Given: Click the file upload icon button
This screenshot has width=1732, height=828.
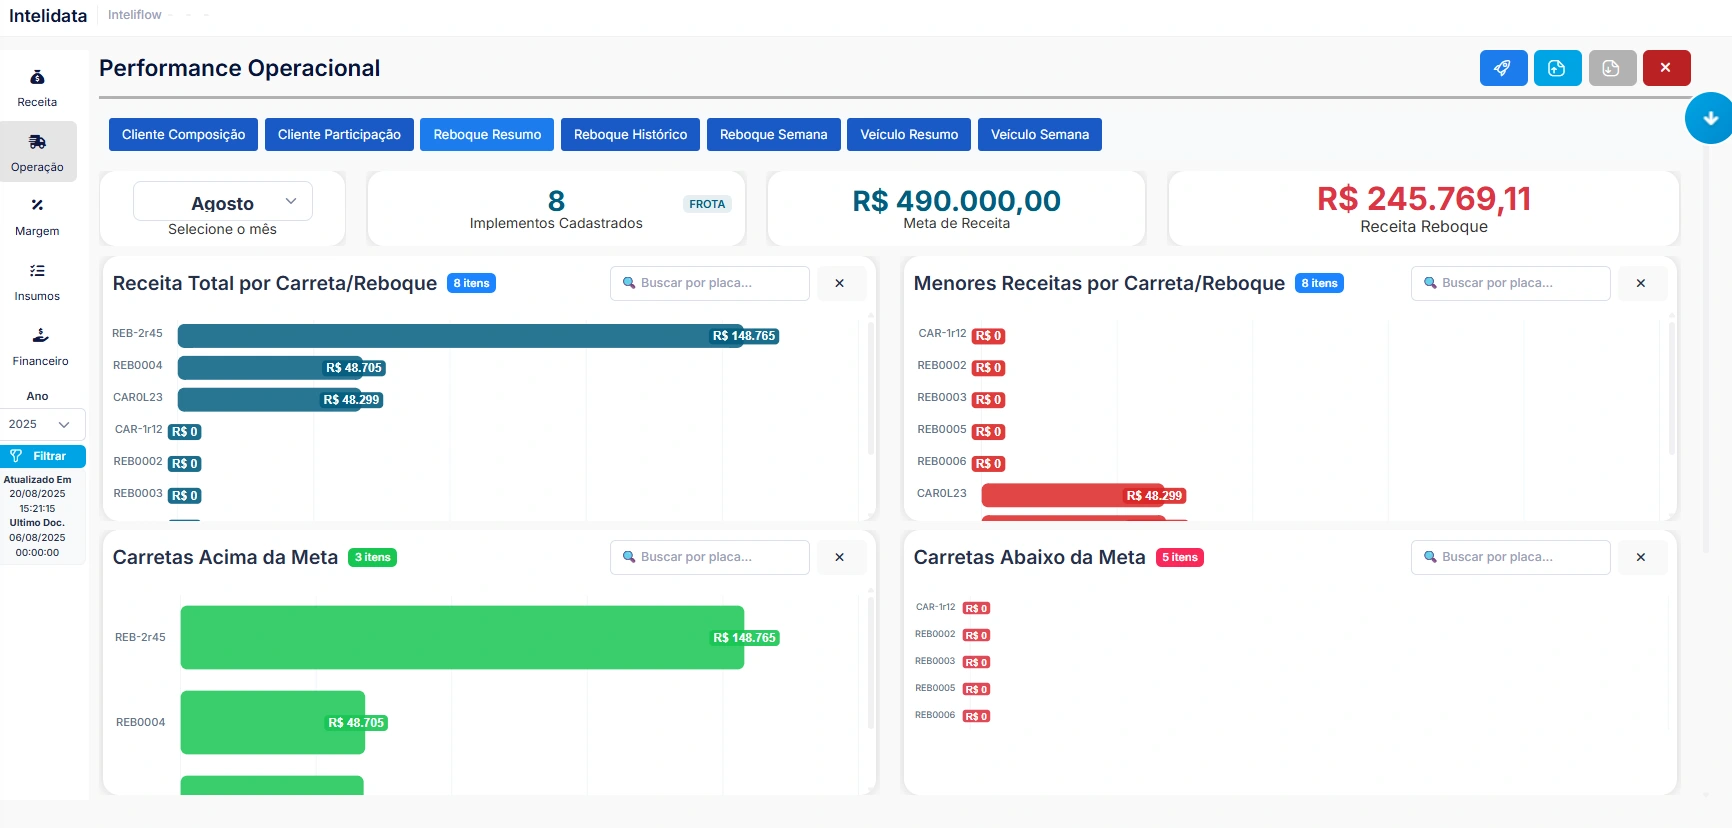Looking at the screenshot, I should click(x=1557, y=68).
